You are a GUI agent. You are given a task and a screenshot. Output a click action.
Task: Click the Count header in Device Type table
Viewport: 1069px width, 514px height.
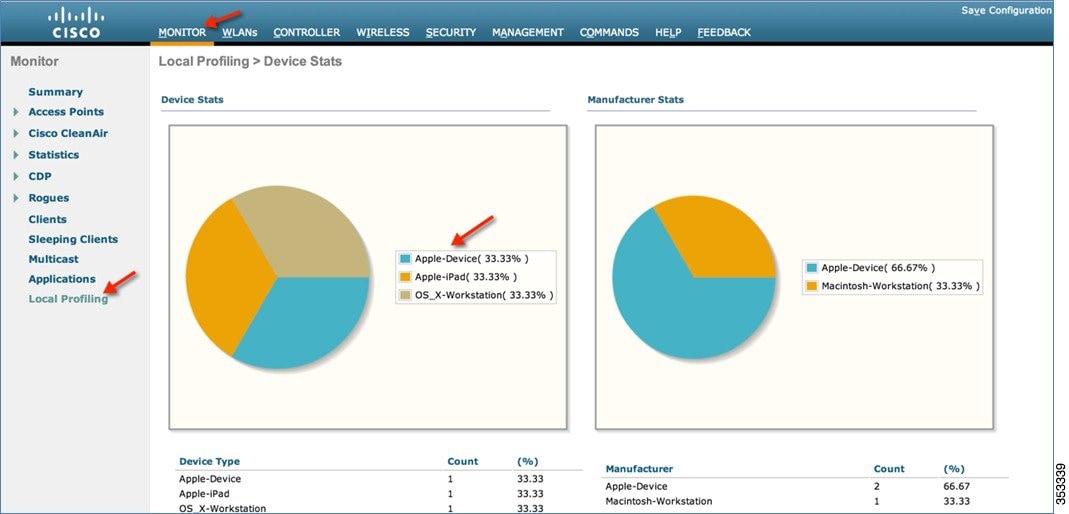coord(463,462)
